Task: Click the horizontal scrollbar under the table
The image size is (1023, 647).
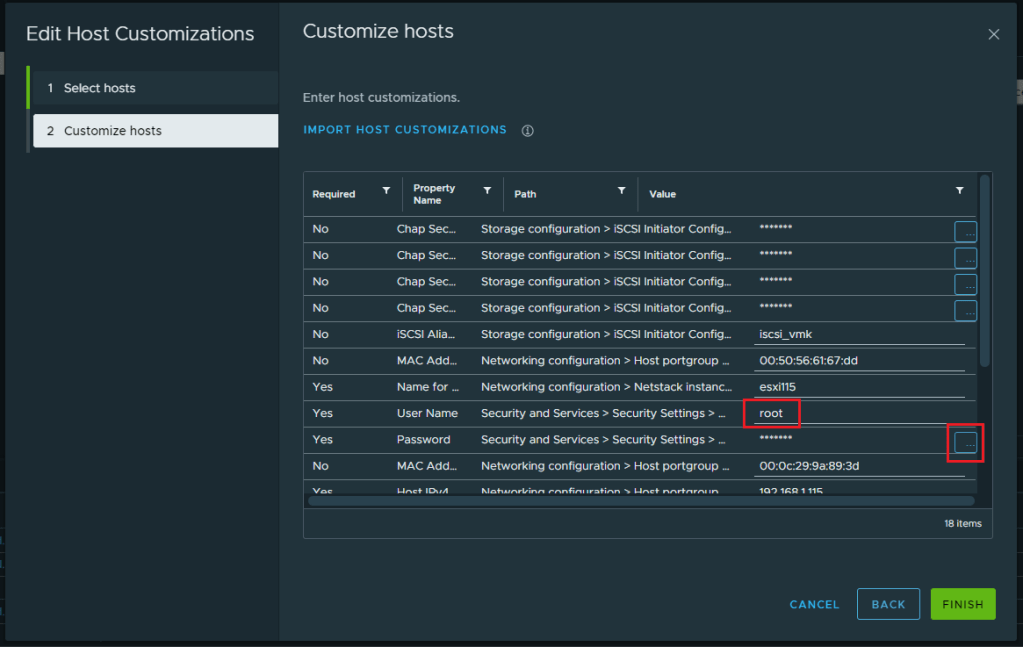Action: [x=640, y=501]
